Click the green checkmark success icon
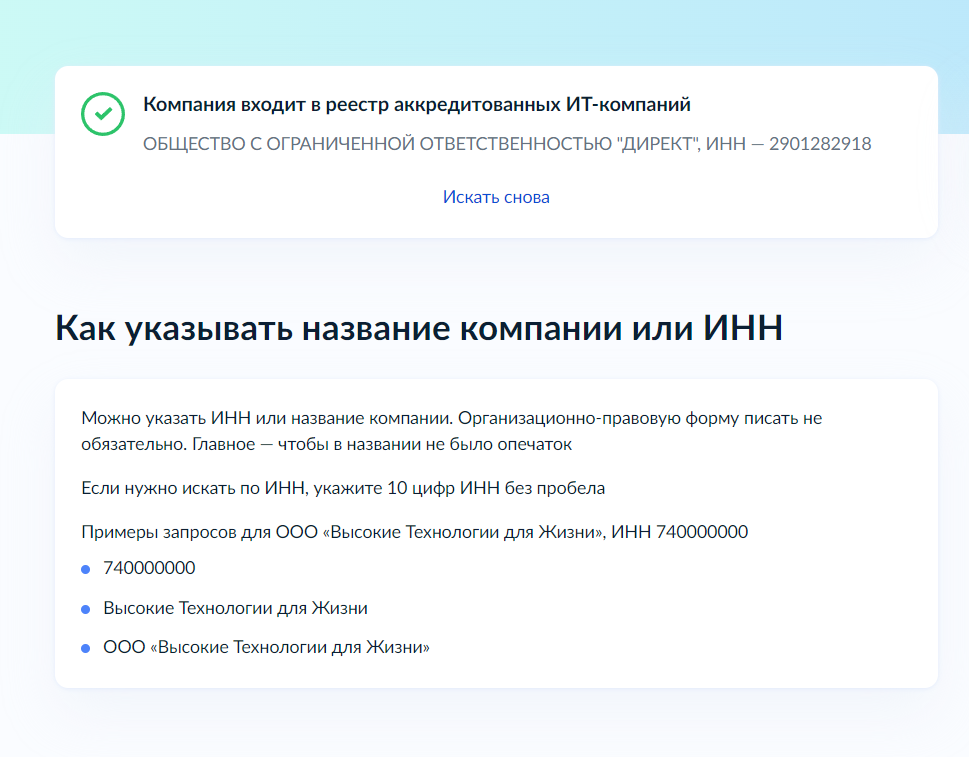This screenshot has height=757, width=969. [103, 114]
